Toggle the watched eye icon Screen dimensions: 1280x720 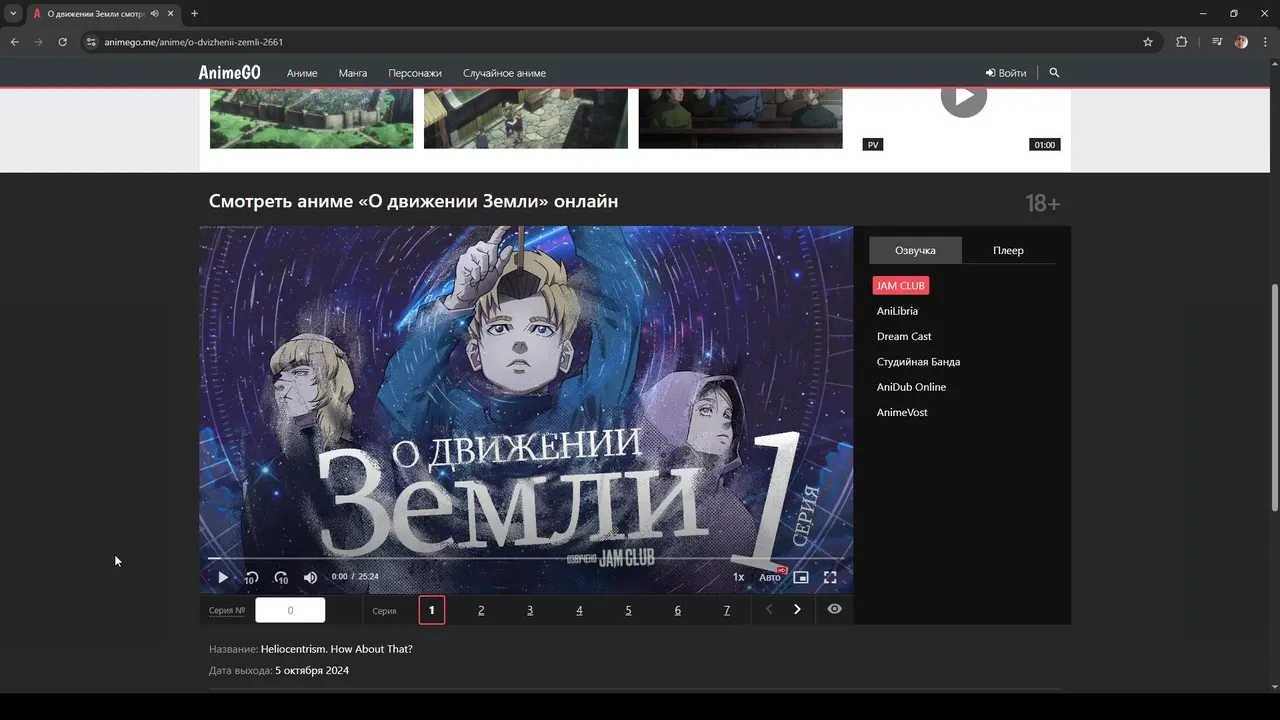click(834, 609)
